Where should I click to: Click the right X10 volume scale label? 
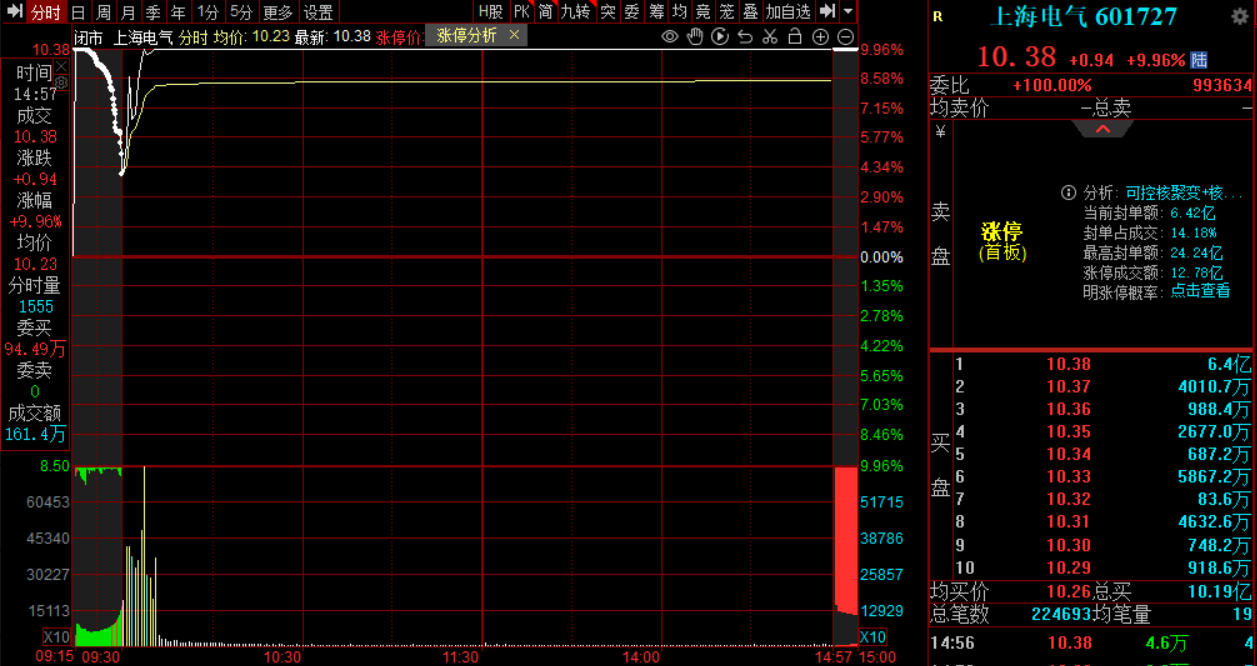coord(873,637)
